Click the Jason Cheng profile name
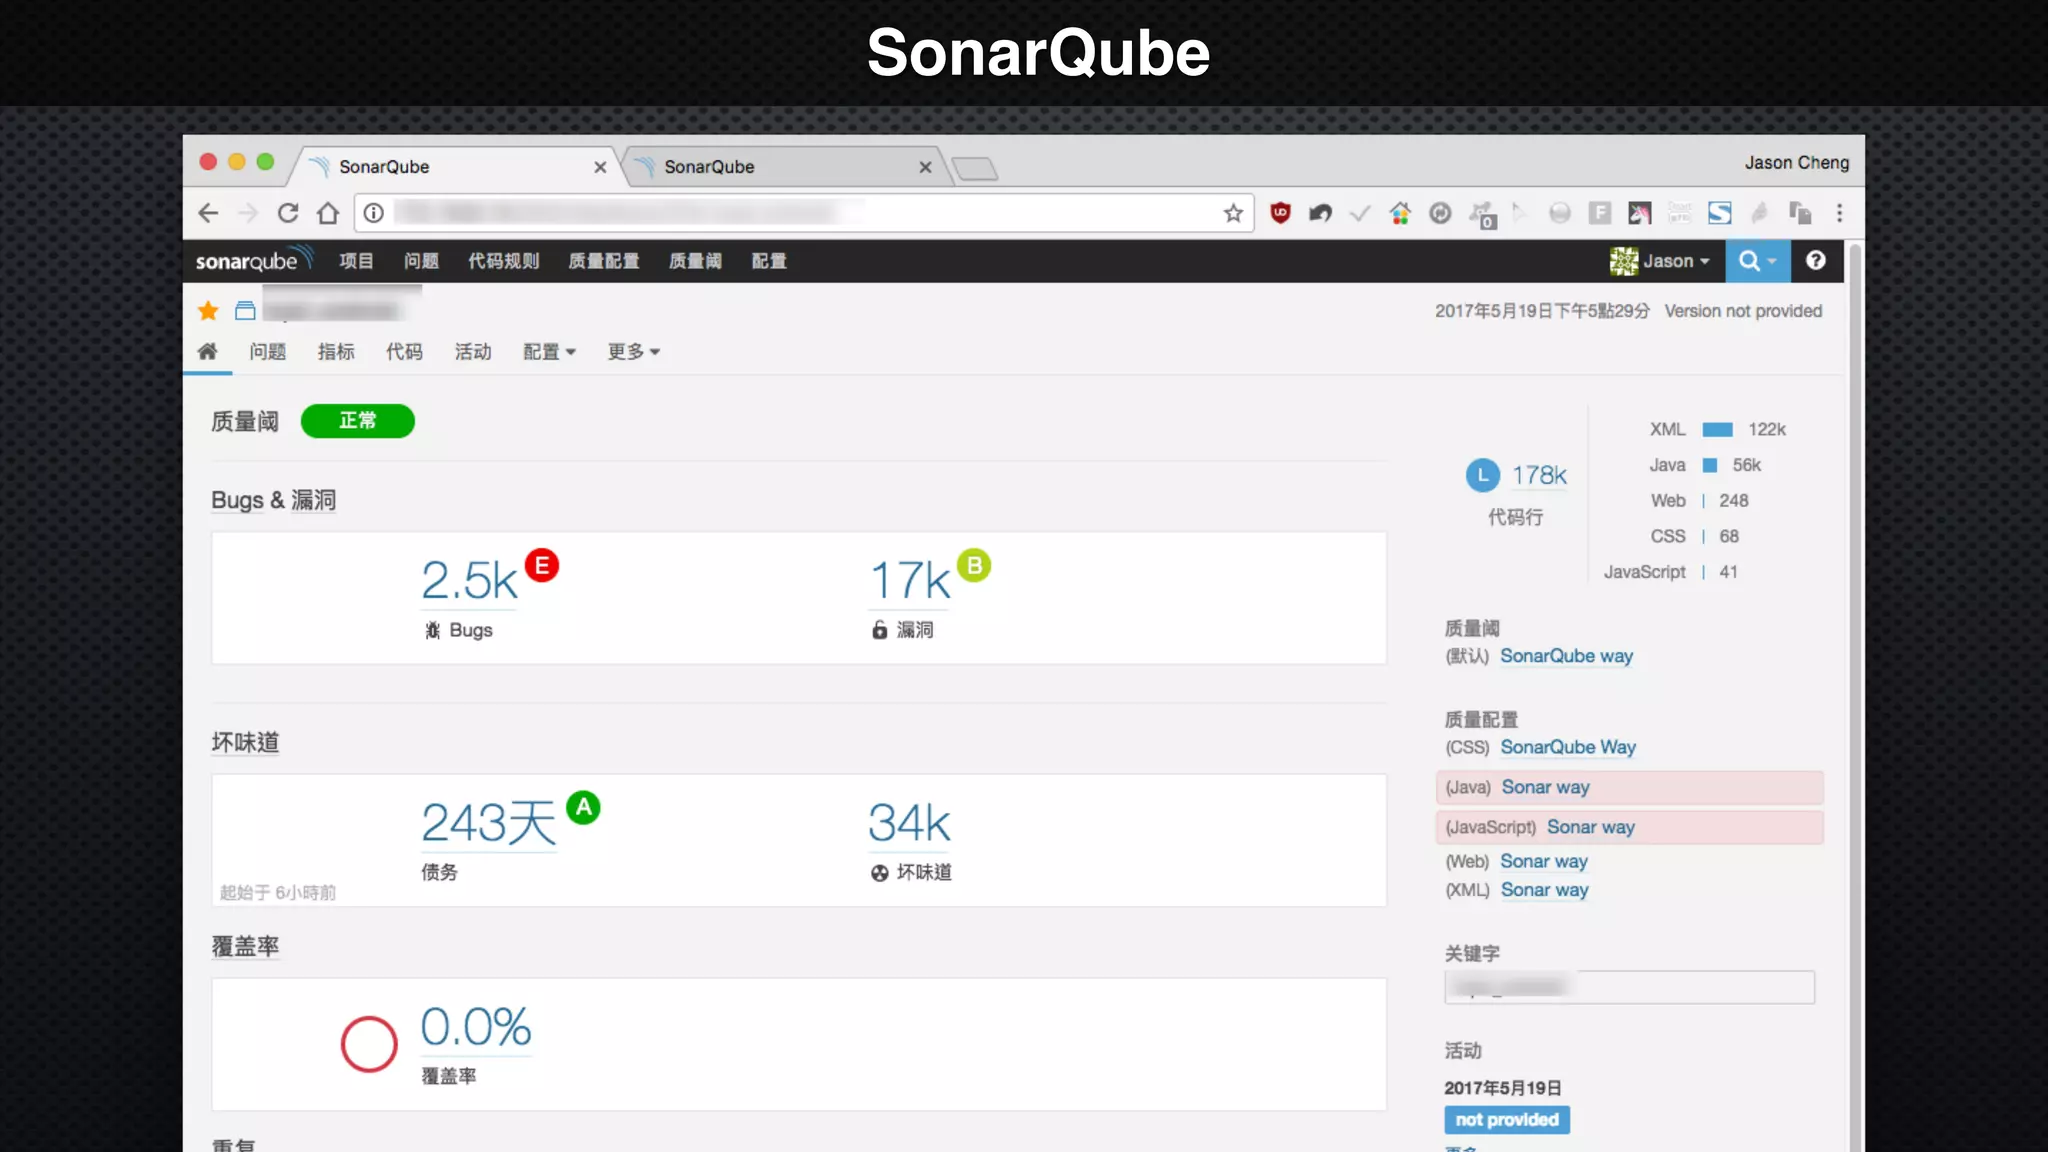 1796,162
